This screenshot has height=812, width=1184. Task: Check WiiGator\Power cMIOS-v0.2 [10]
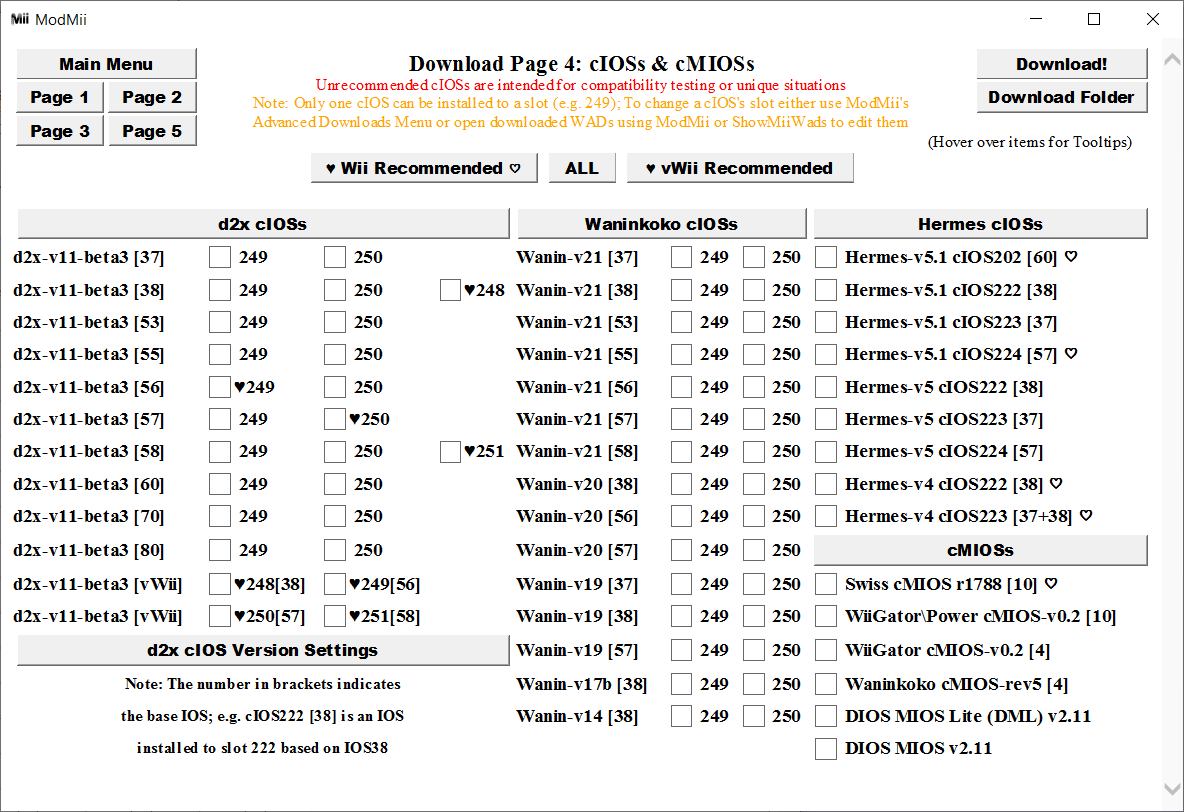pyautogui.click(x=826, y=616)
